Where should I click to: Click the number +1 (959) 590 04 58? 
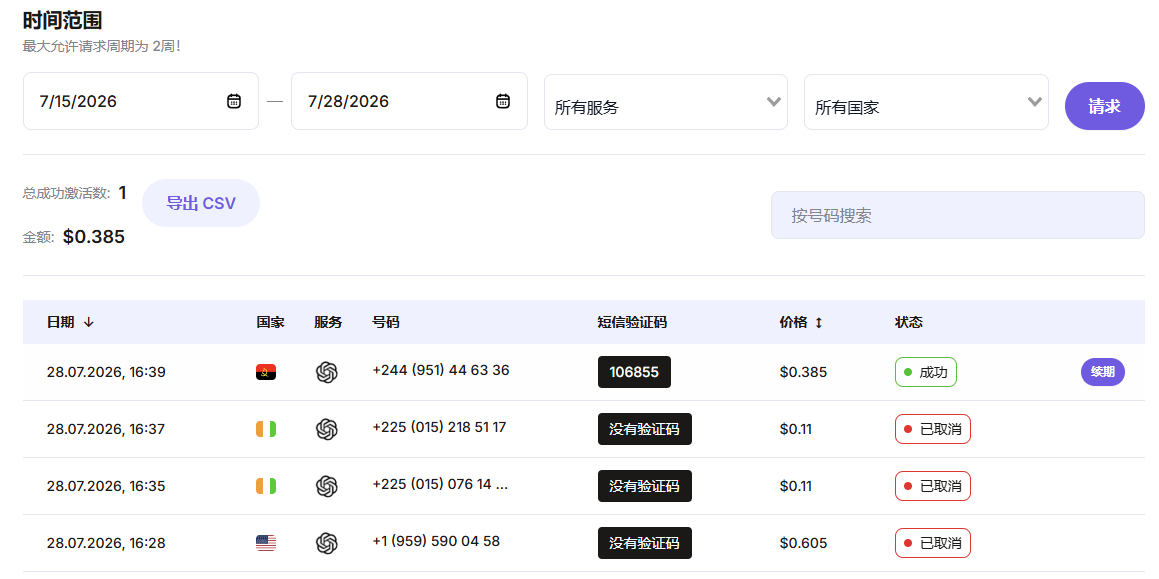[436, 541]
